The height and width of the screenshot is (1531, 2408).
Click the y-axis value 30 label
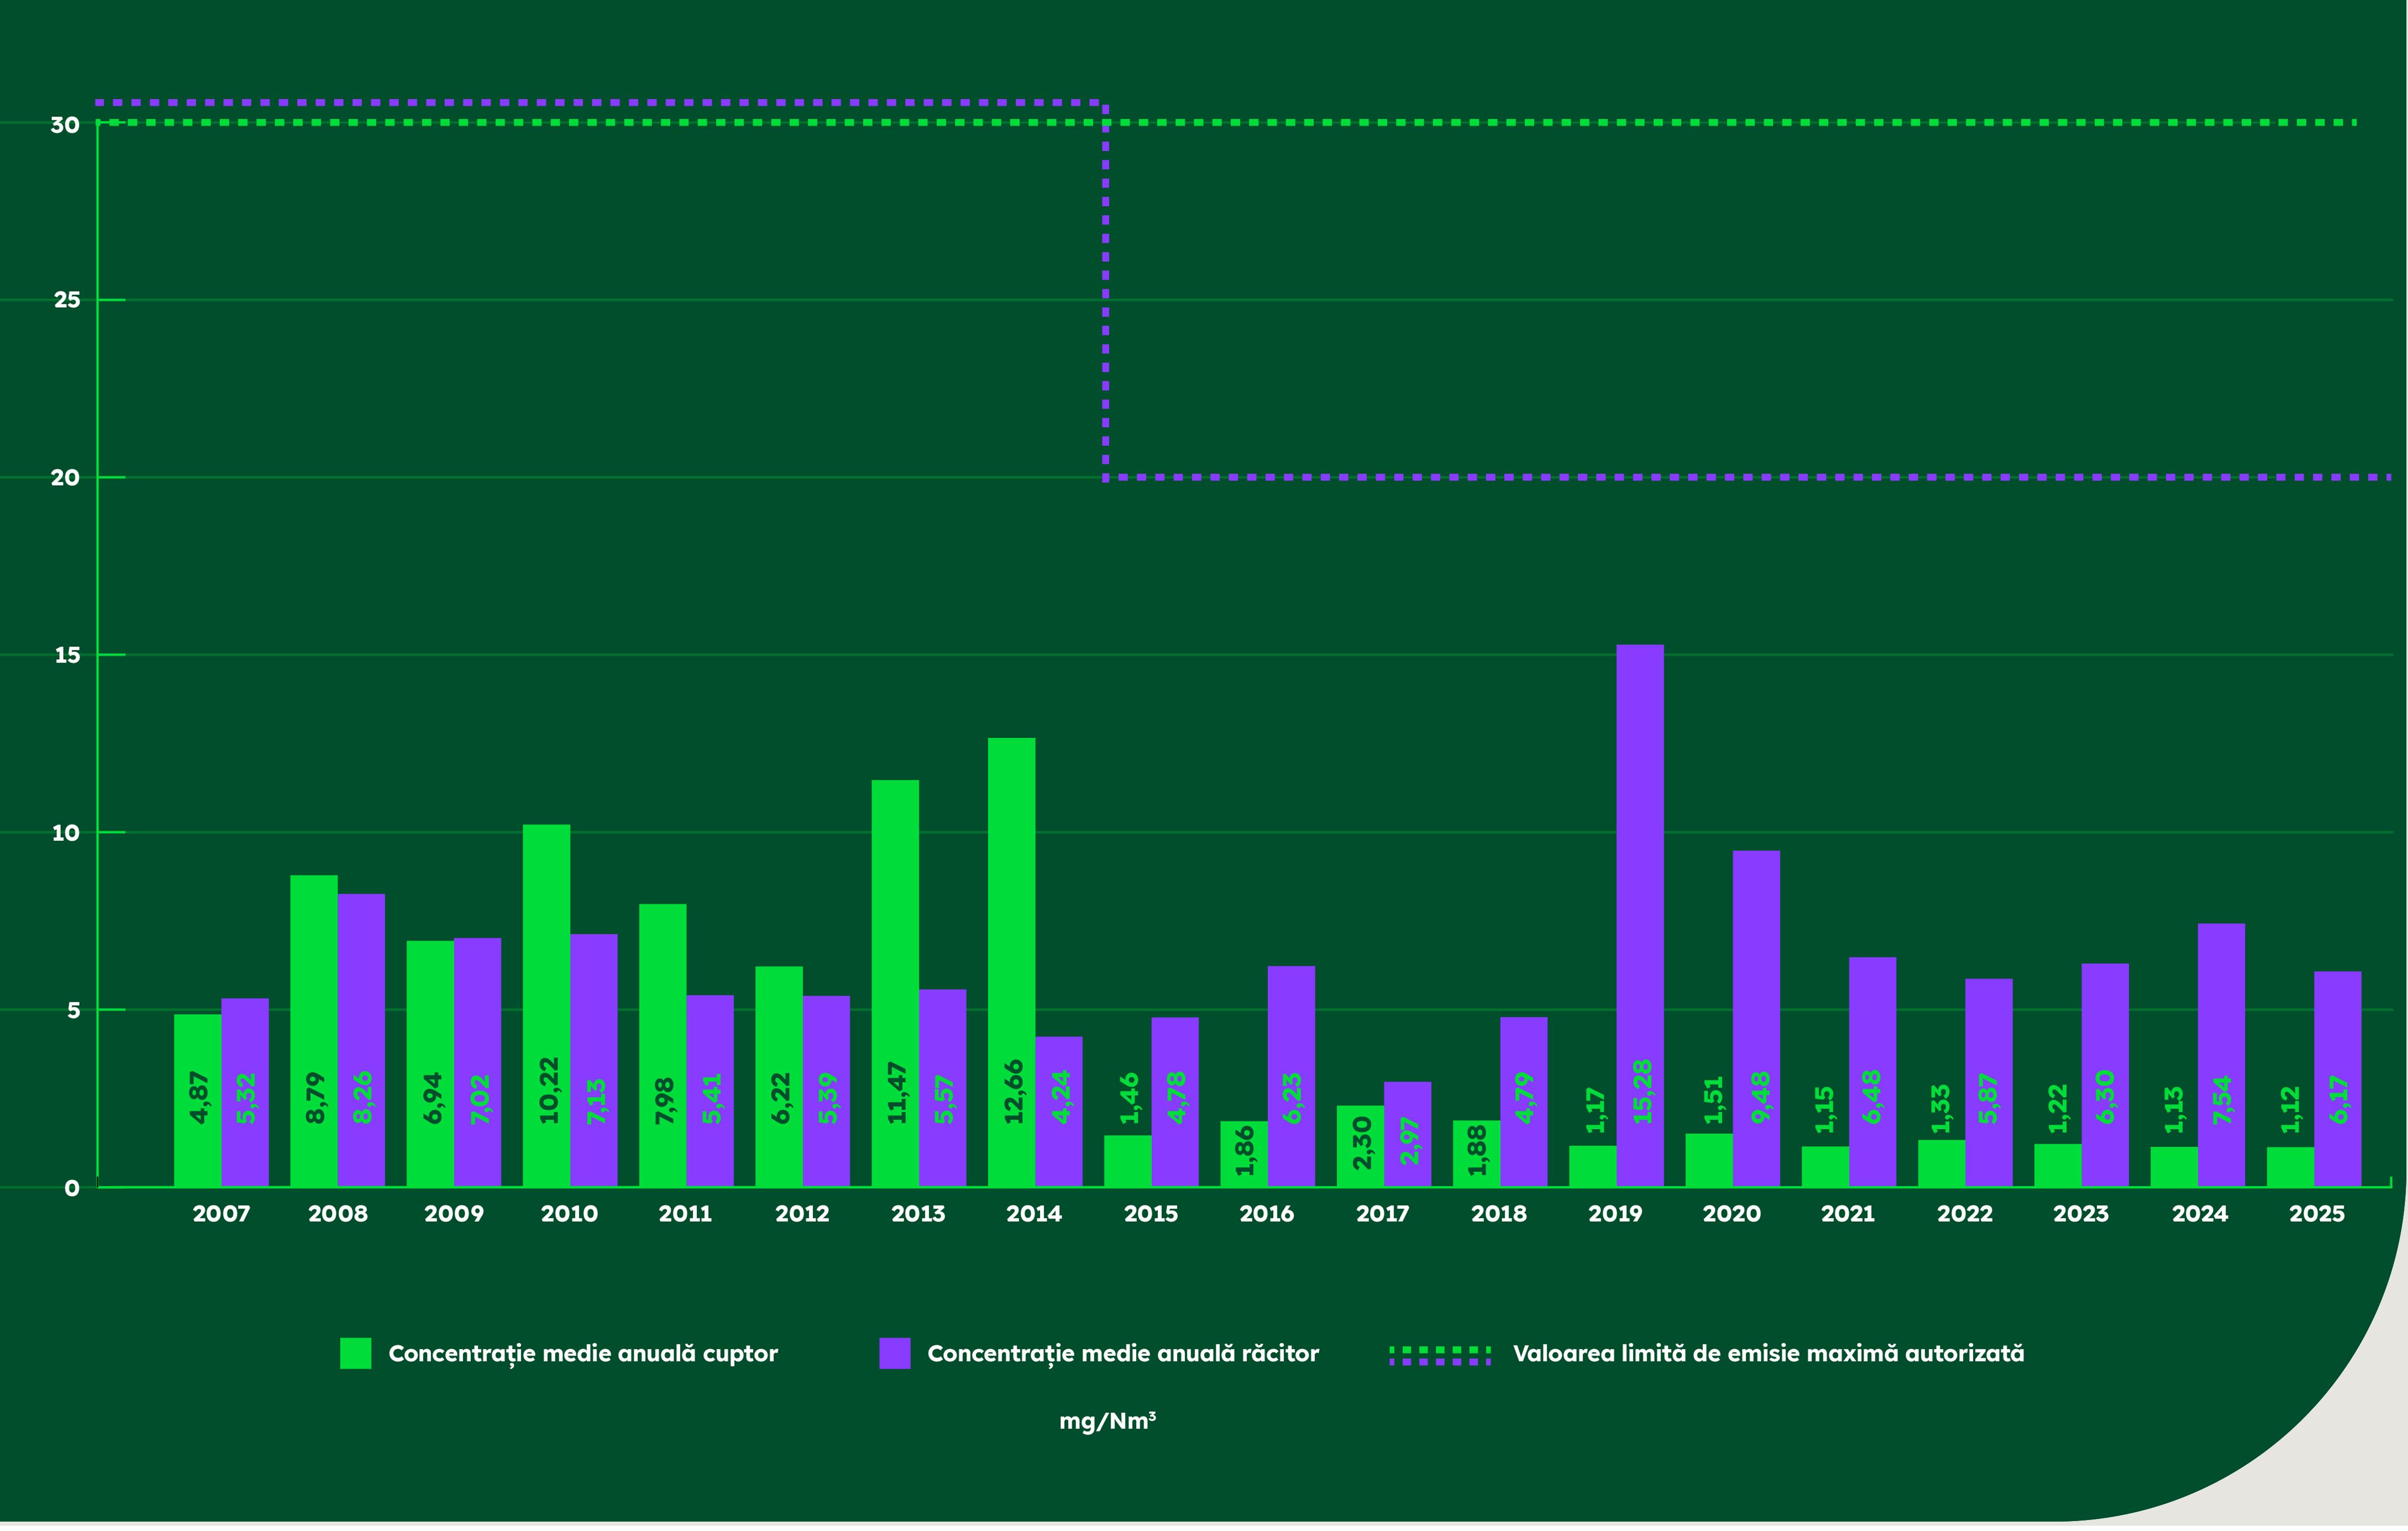click(x=66, y=125)
